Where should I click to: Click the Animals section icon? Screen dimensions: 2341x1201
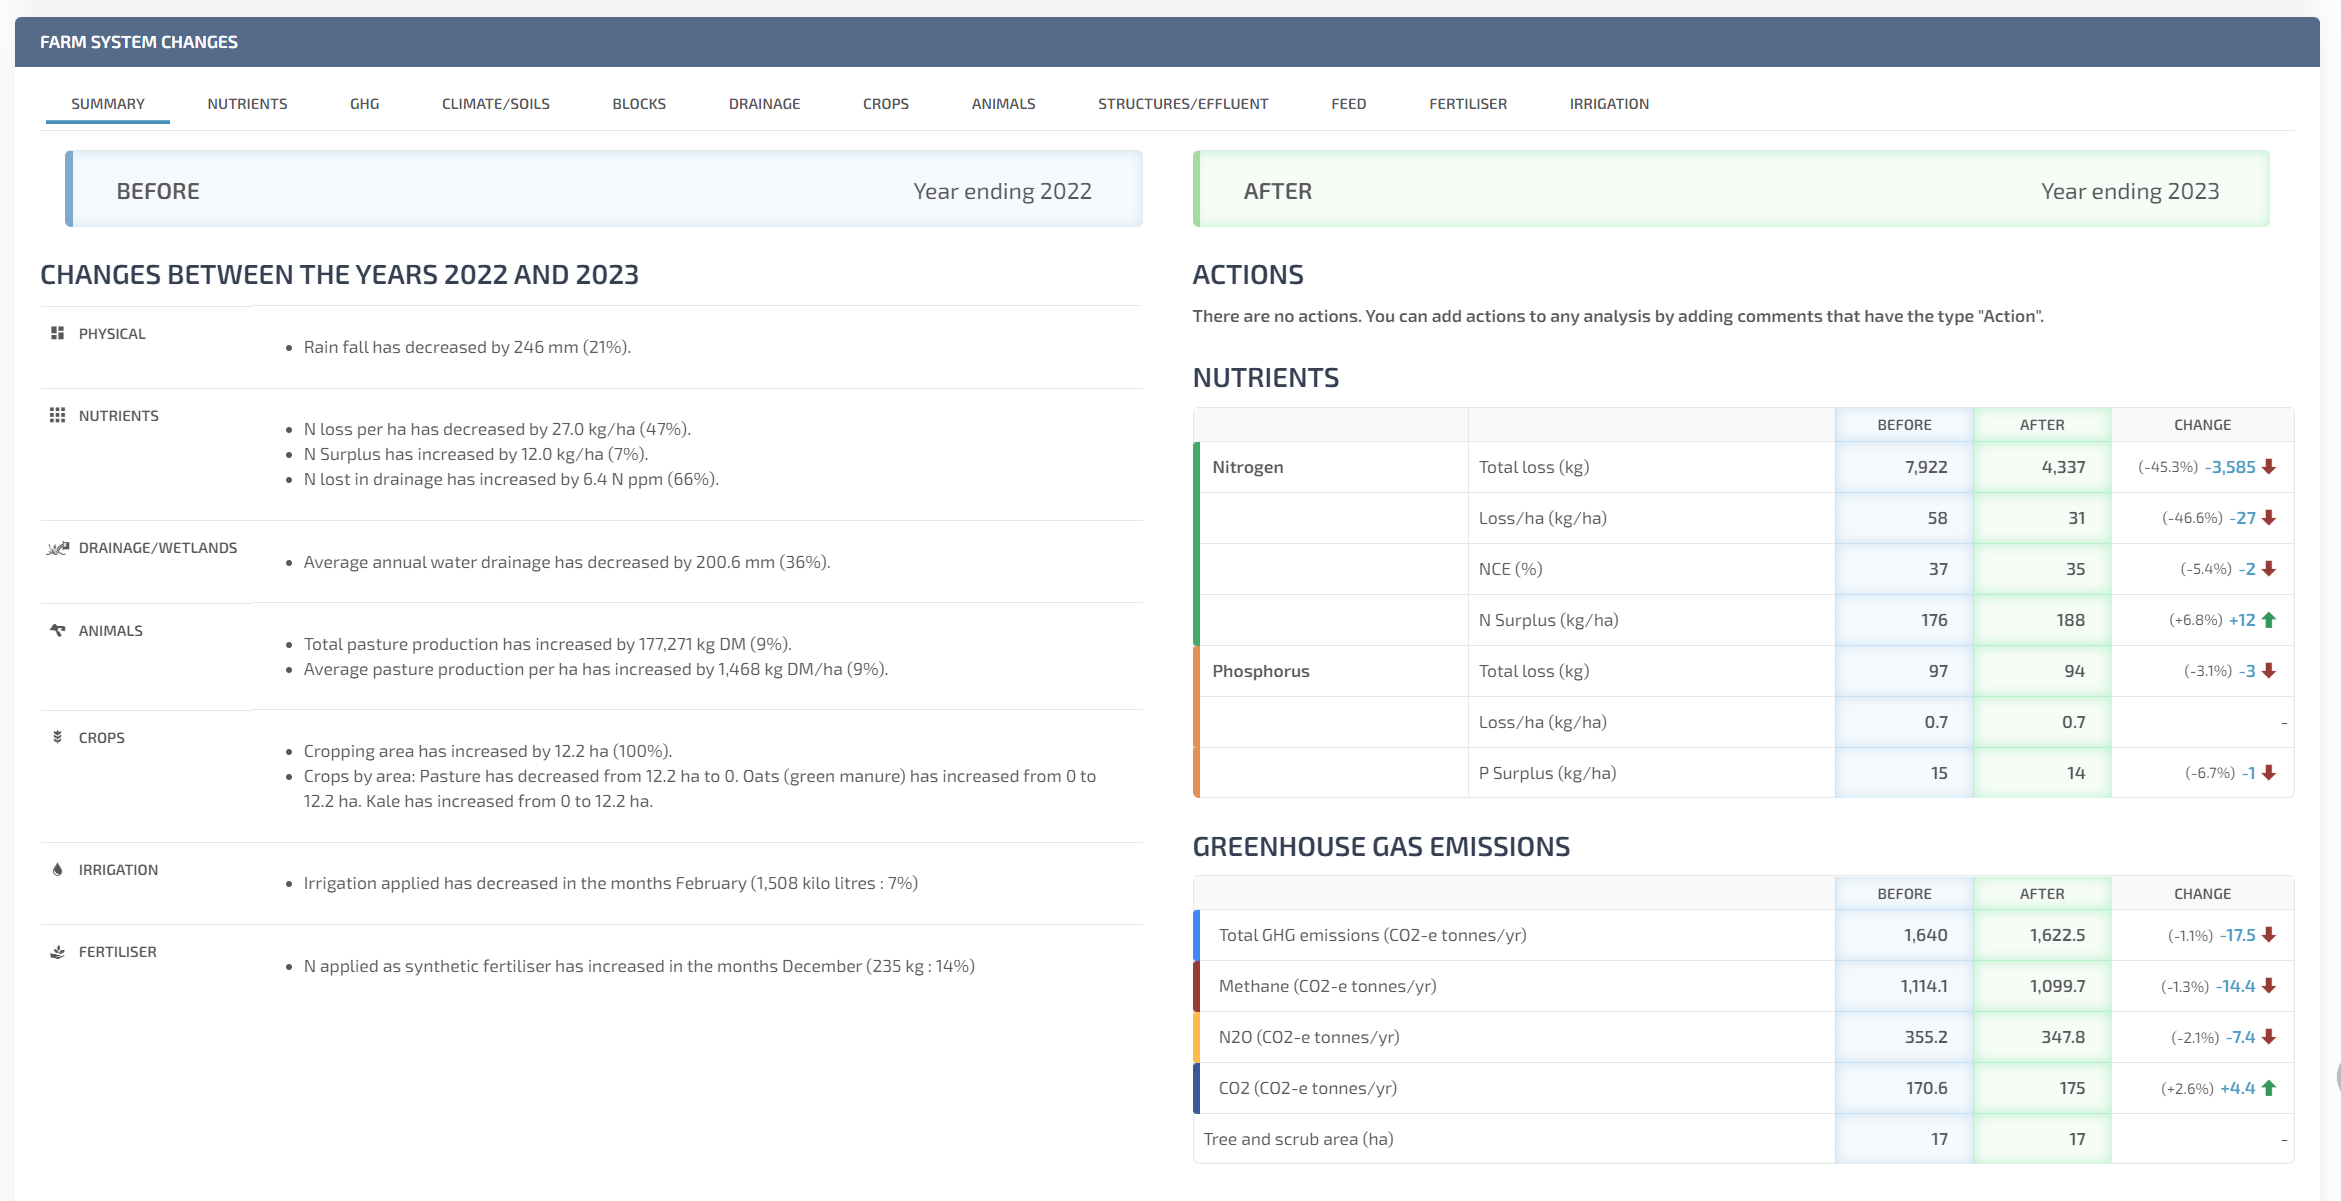tap(57, 630)
